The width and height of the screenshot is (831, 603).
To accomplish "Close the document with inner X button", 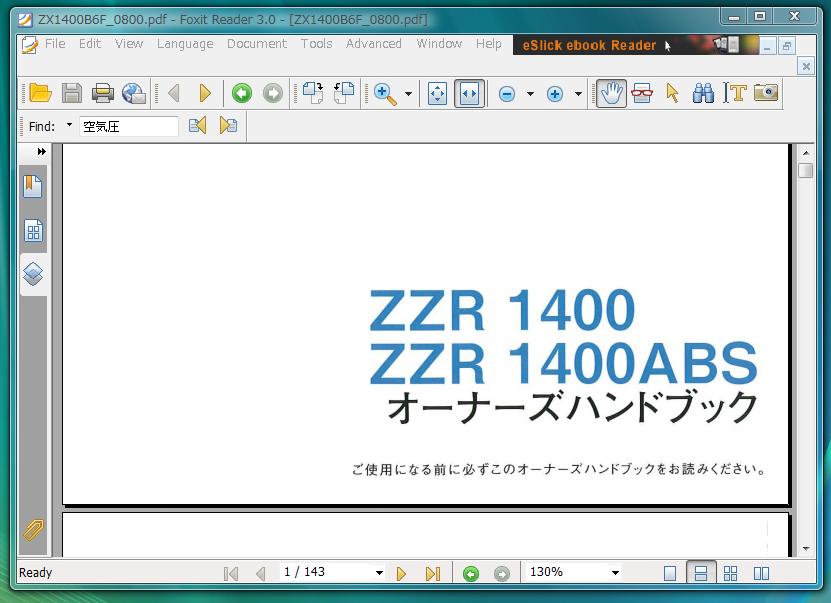I will coord(806,66).
